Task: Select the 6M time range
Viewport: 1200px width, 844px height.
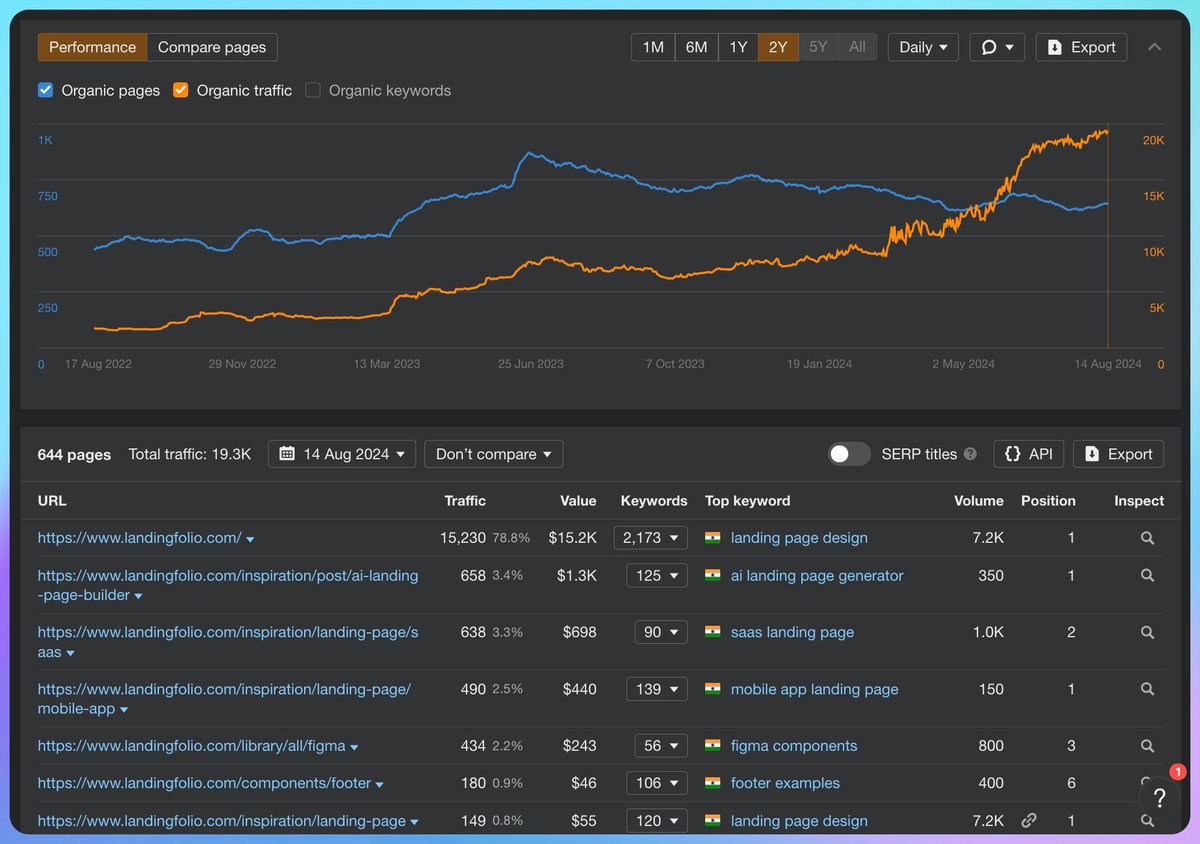Action: (x=696, y=47)
